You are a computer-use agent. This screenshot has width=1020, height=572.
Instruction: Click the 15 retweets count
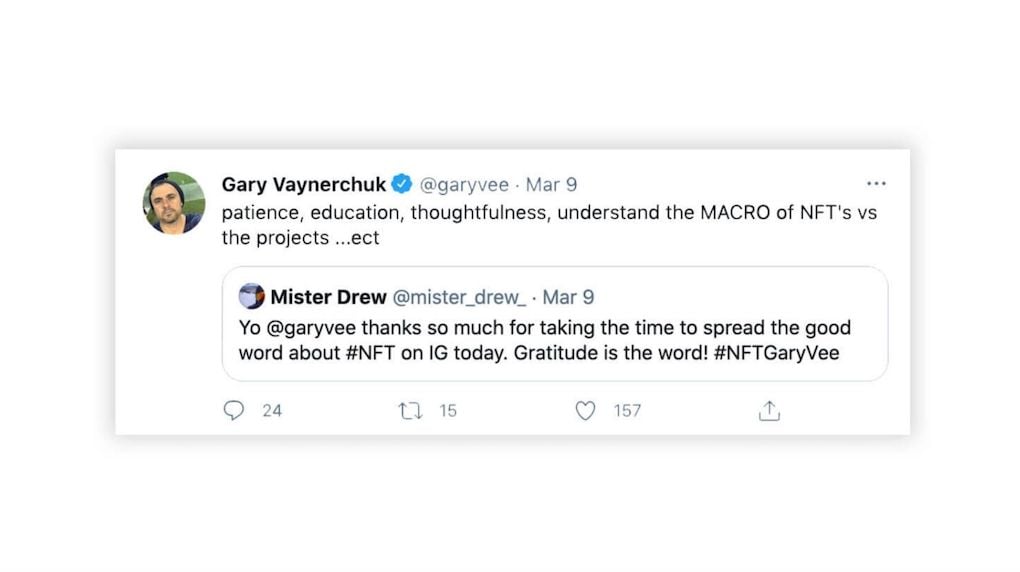pyautogui.click(x=447, y=410)
